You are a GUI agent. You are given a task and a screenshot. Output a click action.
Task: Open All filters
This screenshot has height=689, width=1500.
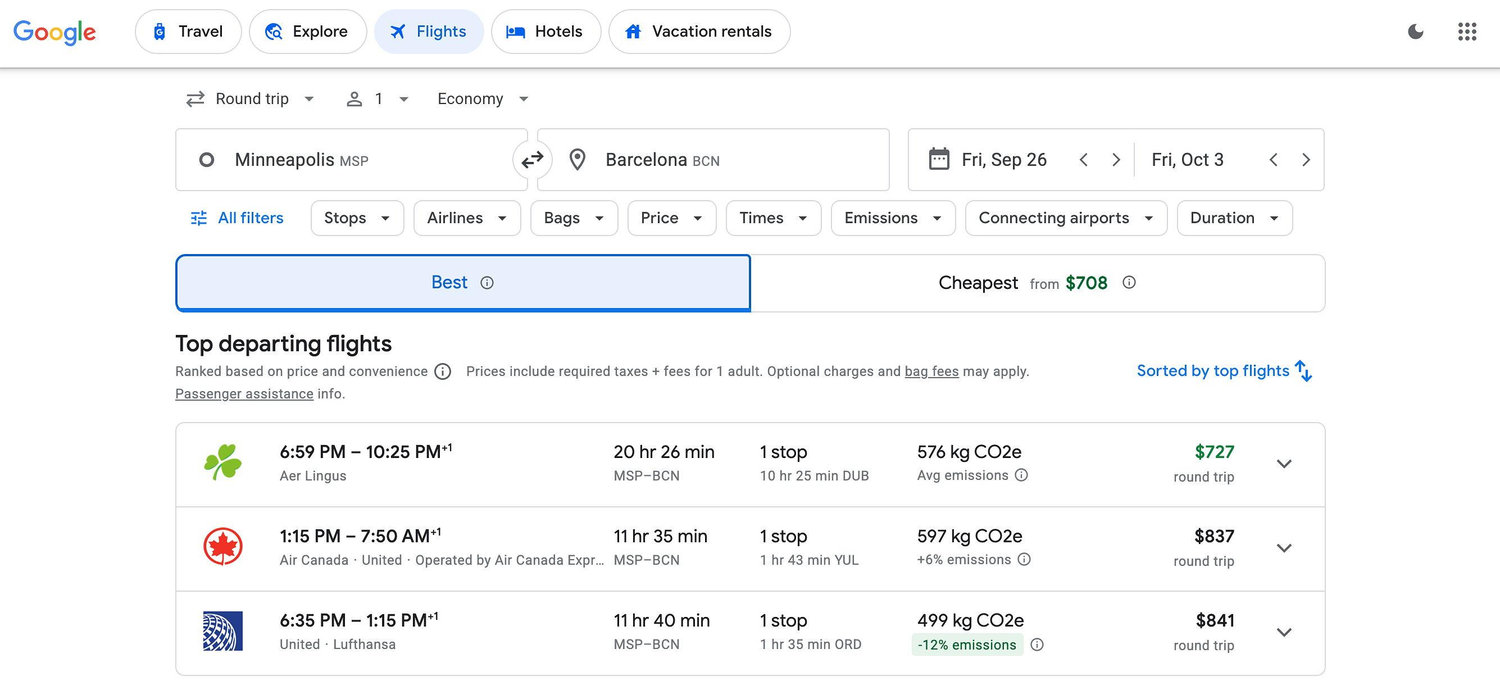click(x=237, y=218)
